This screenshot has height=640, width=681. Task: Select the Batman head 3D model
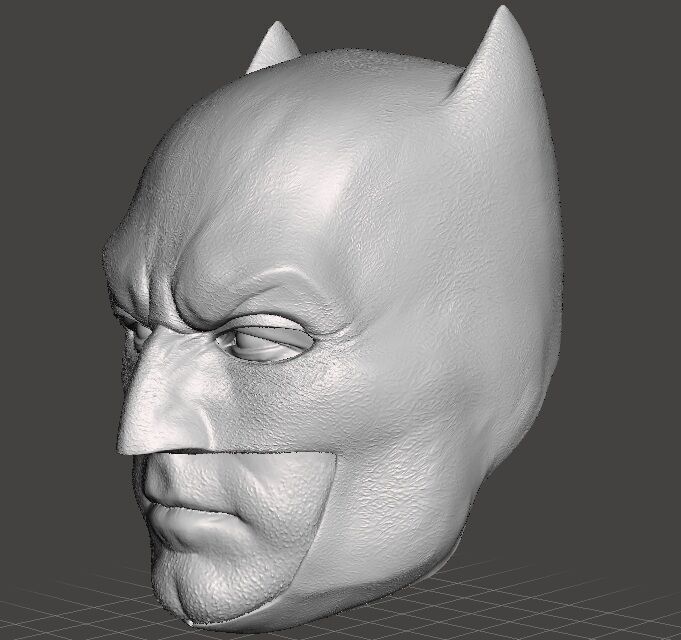pyautogui.click(x=332, y=319)
